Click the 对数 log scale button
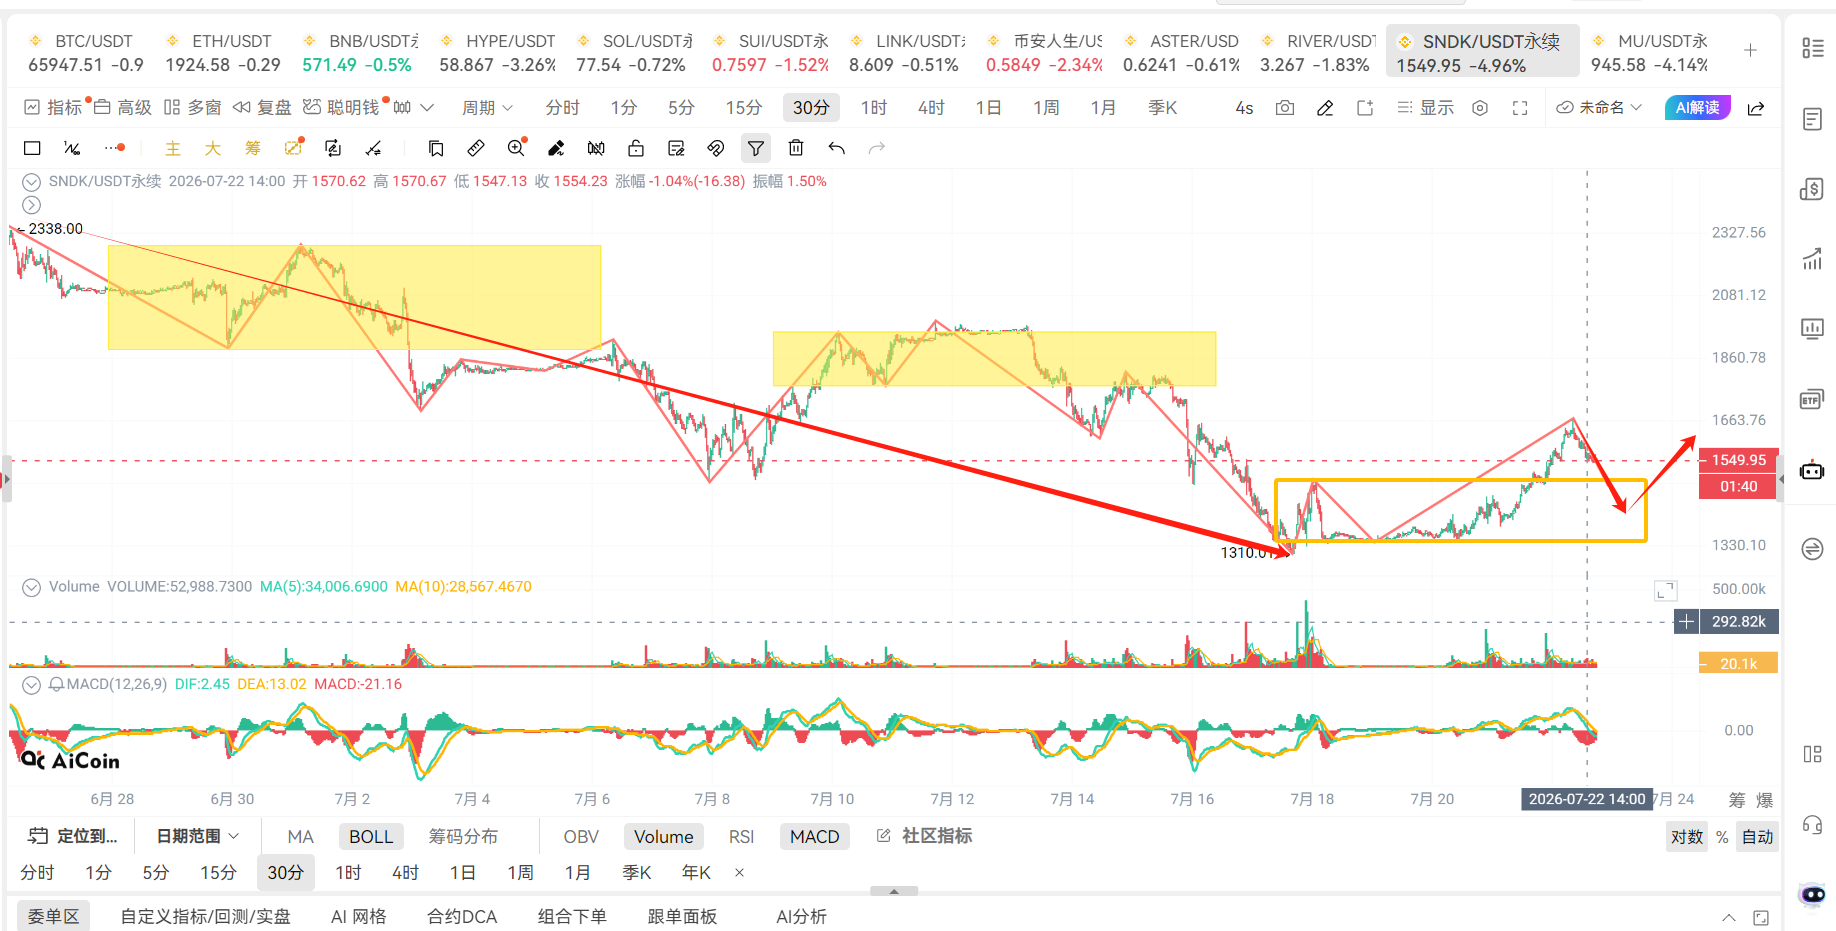The image size is (1836, 931). (x=1686, y=837)
